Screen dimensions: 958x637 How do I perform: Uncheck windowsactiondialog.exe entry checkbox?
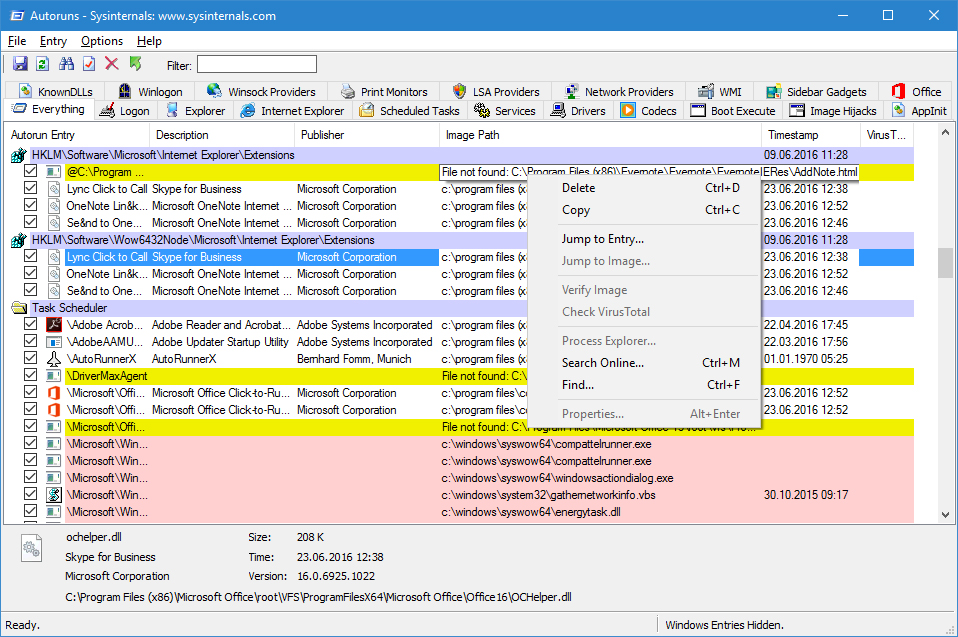tap(30, 477)
